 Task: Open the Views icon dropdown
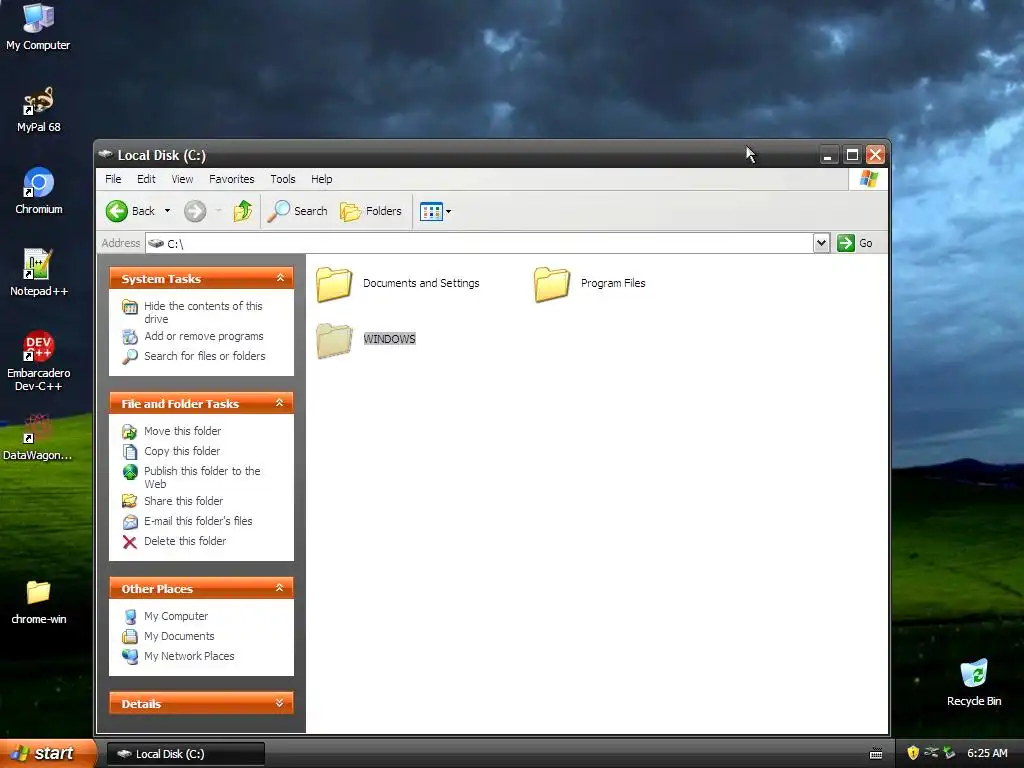[435, 211]
